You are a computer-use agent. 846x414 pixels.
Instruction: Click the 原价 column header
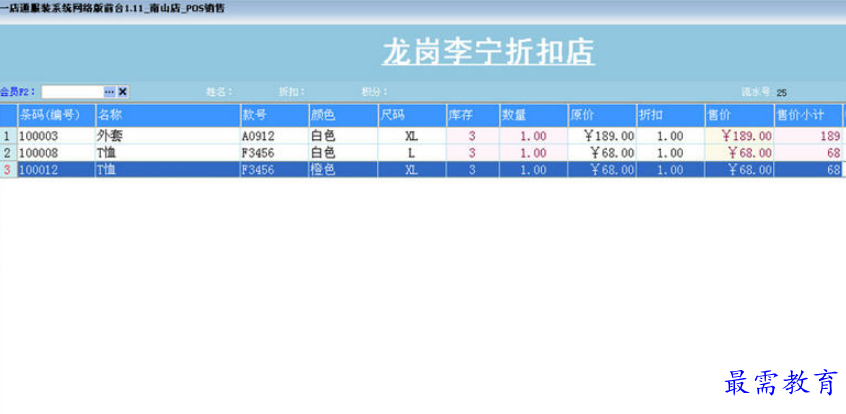(x=602, y=115)
